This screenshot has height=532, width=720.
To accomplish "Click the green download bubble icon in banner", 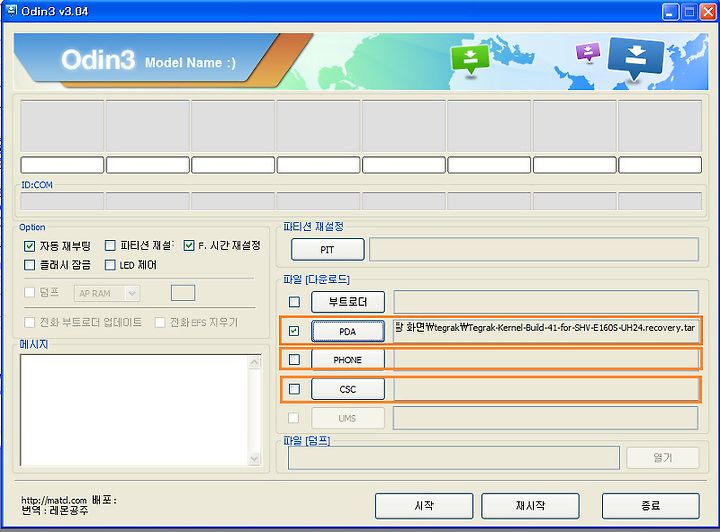I will click(470, 59).
